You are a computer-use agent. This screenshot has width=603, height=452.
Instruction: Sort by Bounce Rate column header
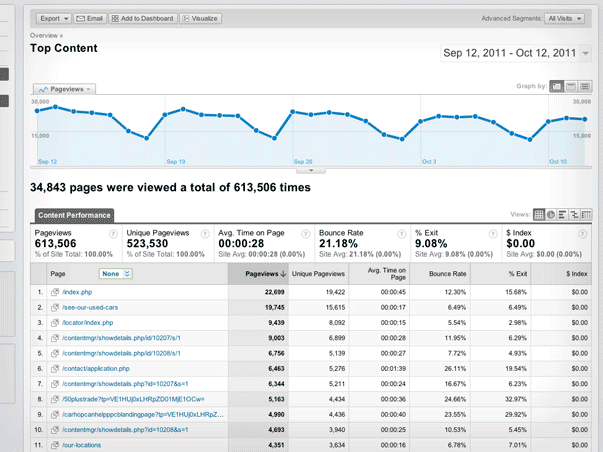pos(440,274)
